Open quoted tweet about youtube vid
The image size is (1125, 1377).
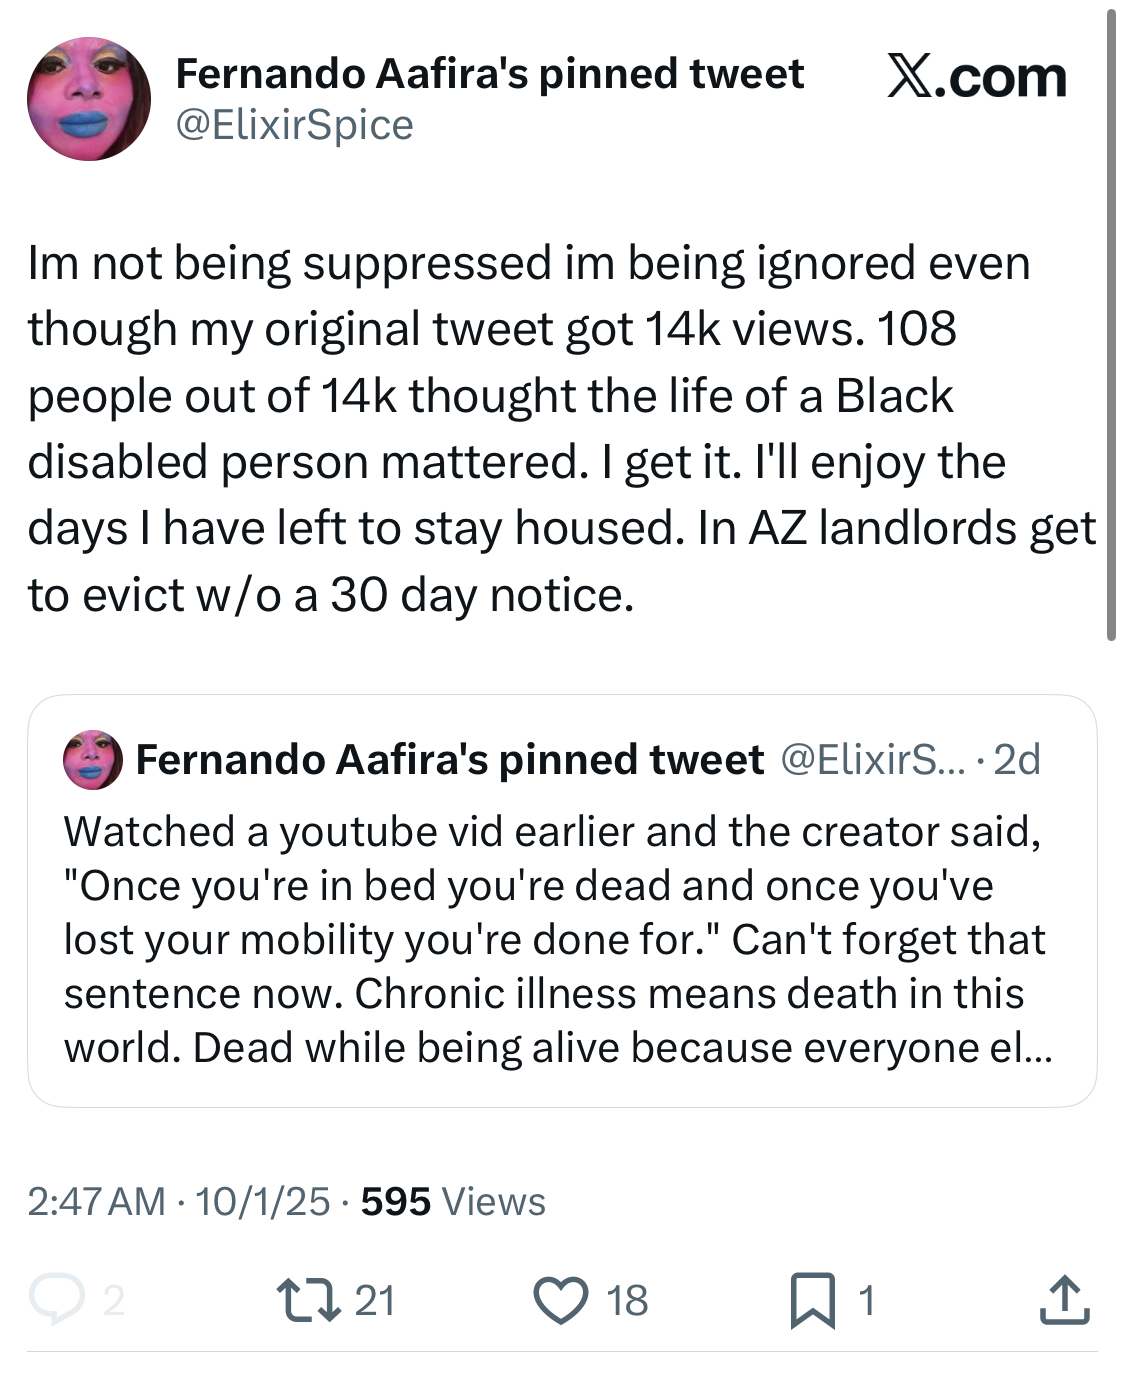pos(562,901)
